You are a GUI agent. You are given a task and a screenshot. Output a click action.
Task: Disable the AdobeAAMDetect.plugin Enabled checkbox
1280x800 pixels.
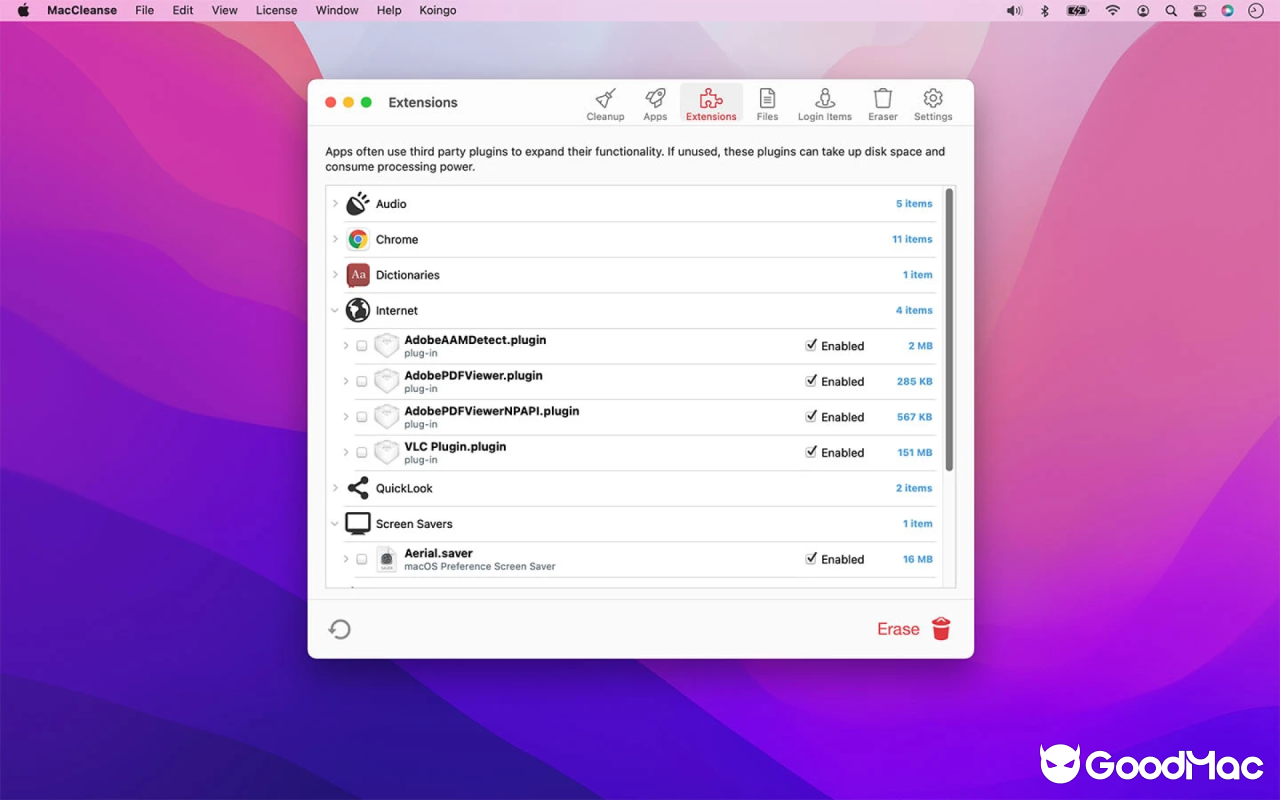(812, 345)
